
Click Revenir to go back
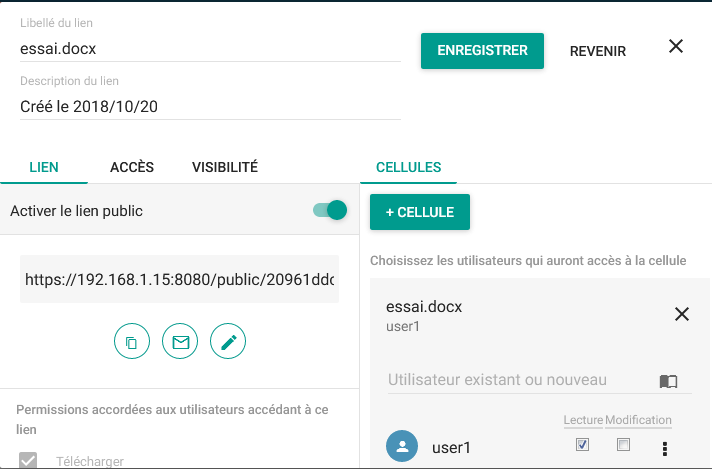pos(597,51)
